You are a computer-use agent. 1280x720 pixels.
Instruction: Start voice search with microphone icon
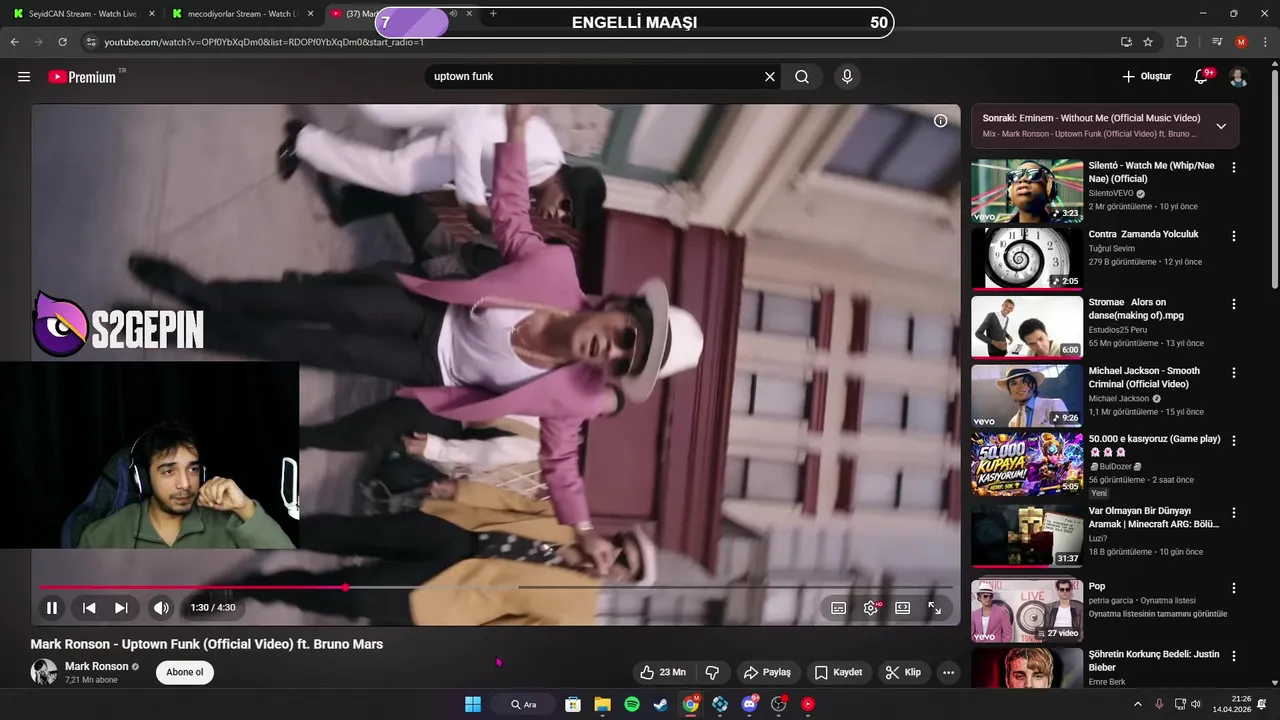coord(847,77)
